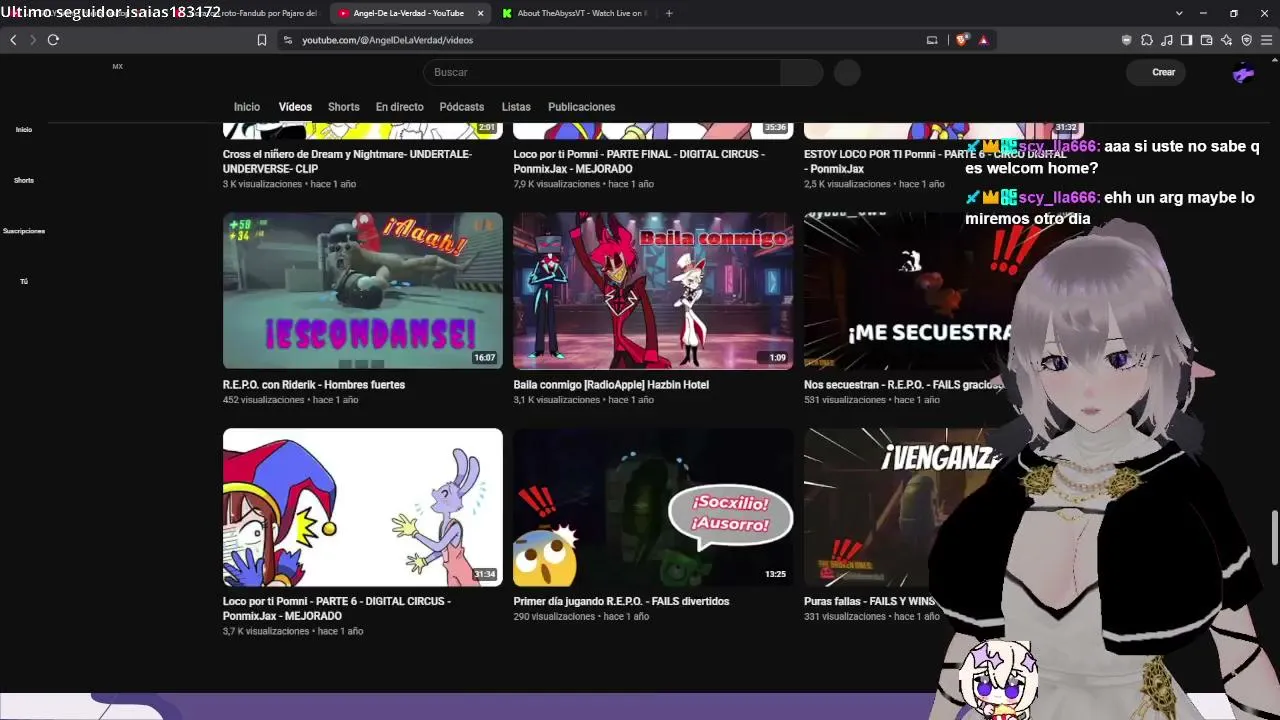The image size is (1280, 720).
Task: Open ¡ESCONDANSE! R.E.P.O. video thumbnail
Action: 363,291
